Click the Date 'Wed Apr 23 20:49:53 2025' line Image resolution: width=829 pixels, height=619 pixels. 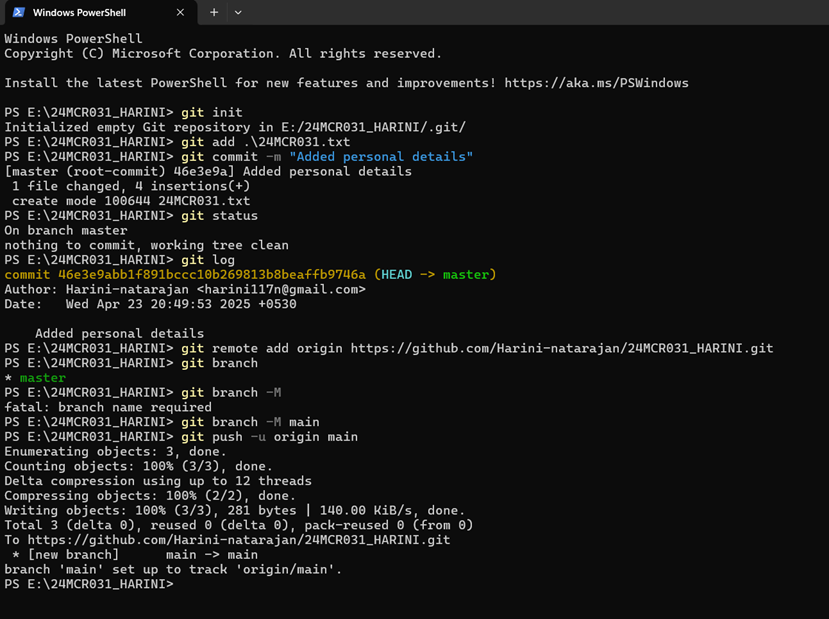(x=150, y=304)
